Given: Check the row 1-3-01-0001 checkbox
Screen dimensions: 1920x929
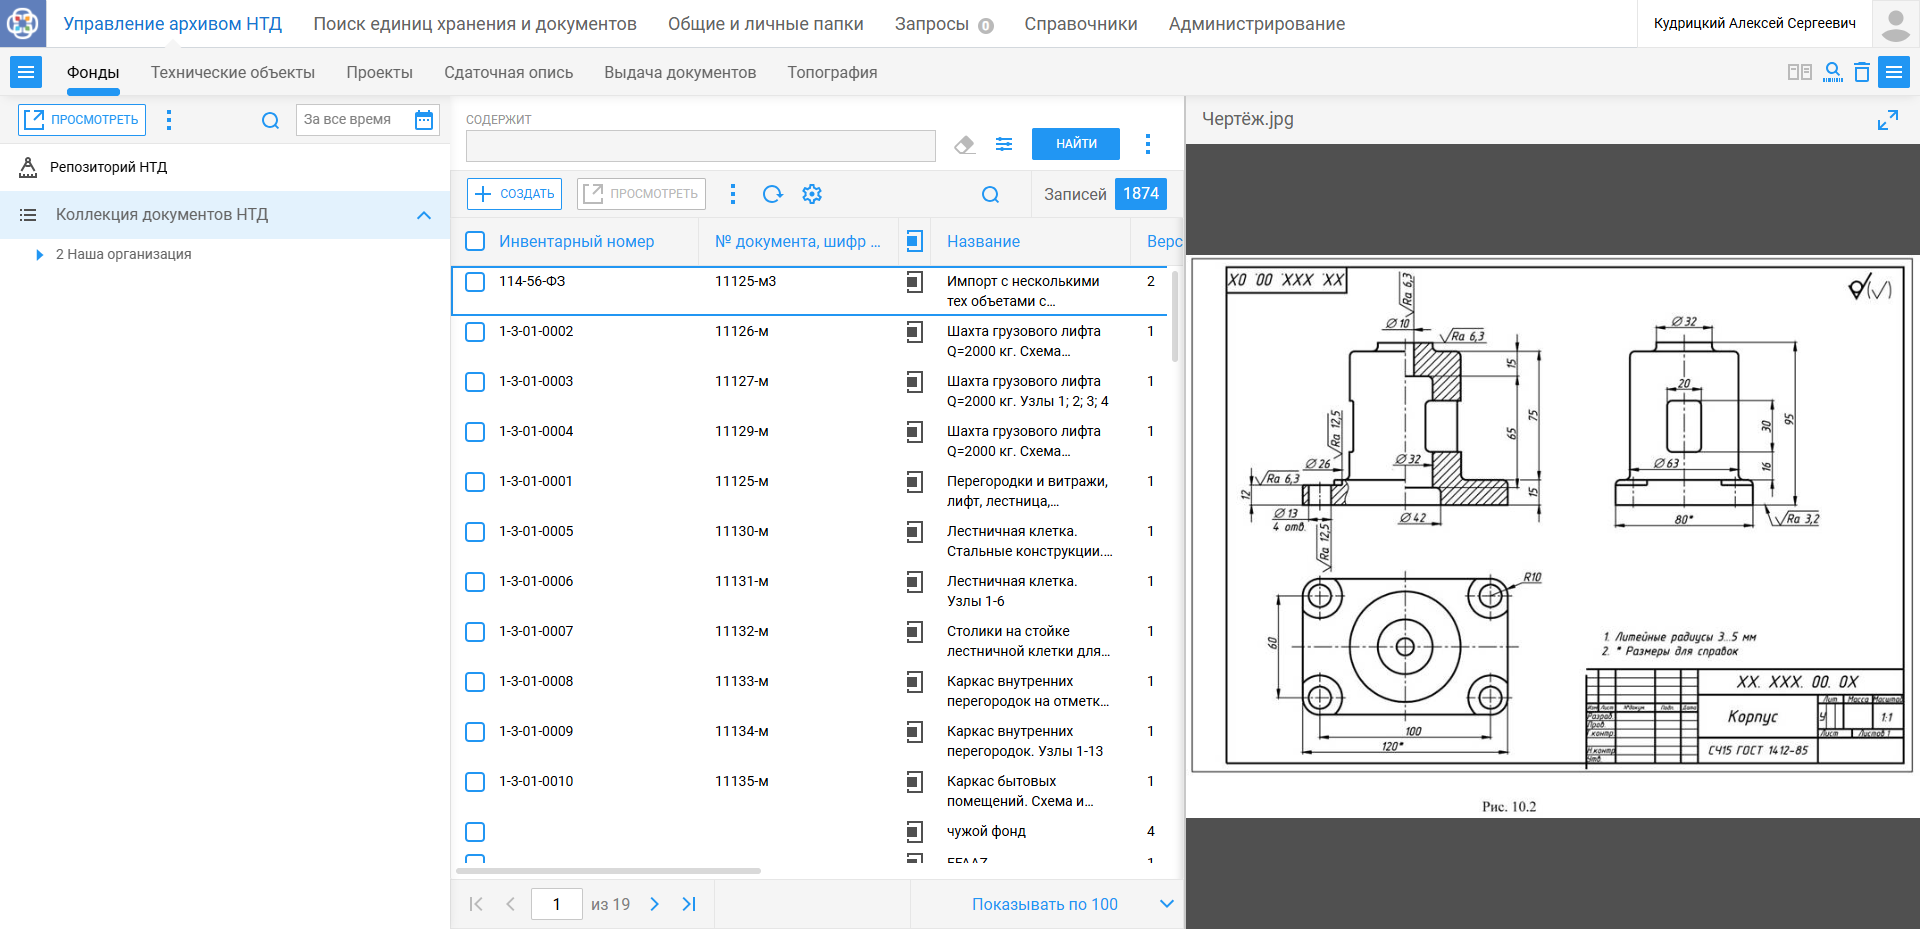Looking at the screenshot, I should point(475,482).
